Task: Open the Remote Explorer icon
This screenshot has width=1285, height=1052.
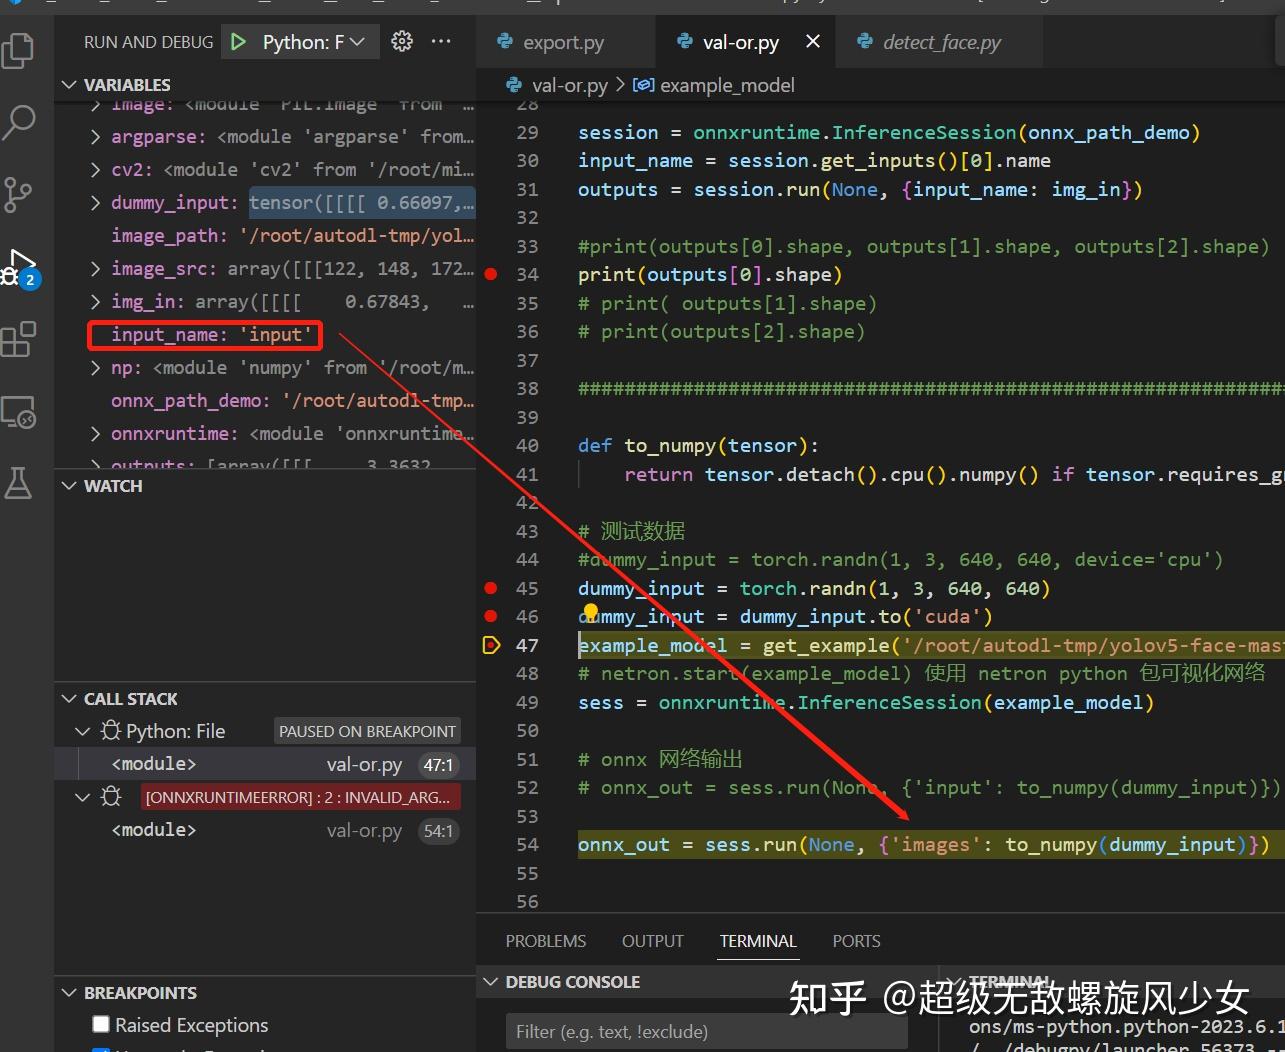Action: tap(19, 412)
